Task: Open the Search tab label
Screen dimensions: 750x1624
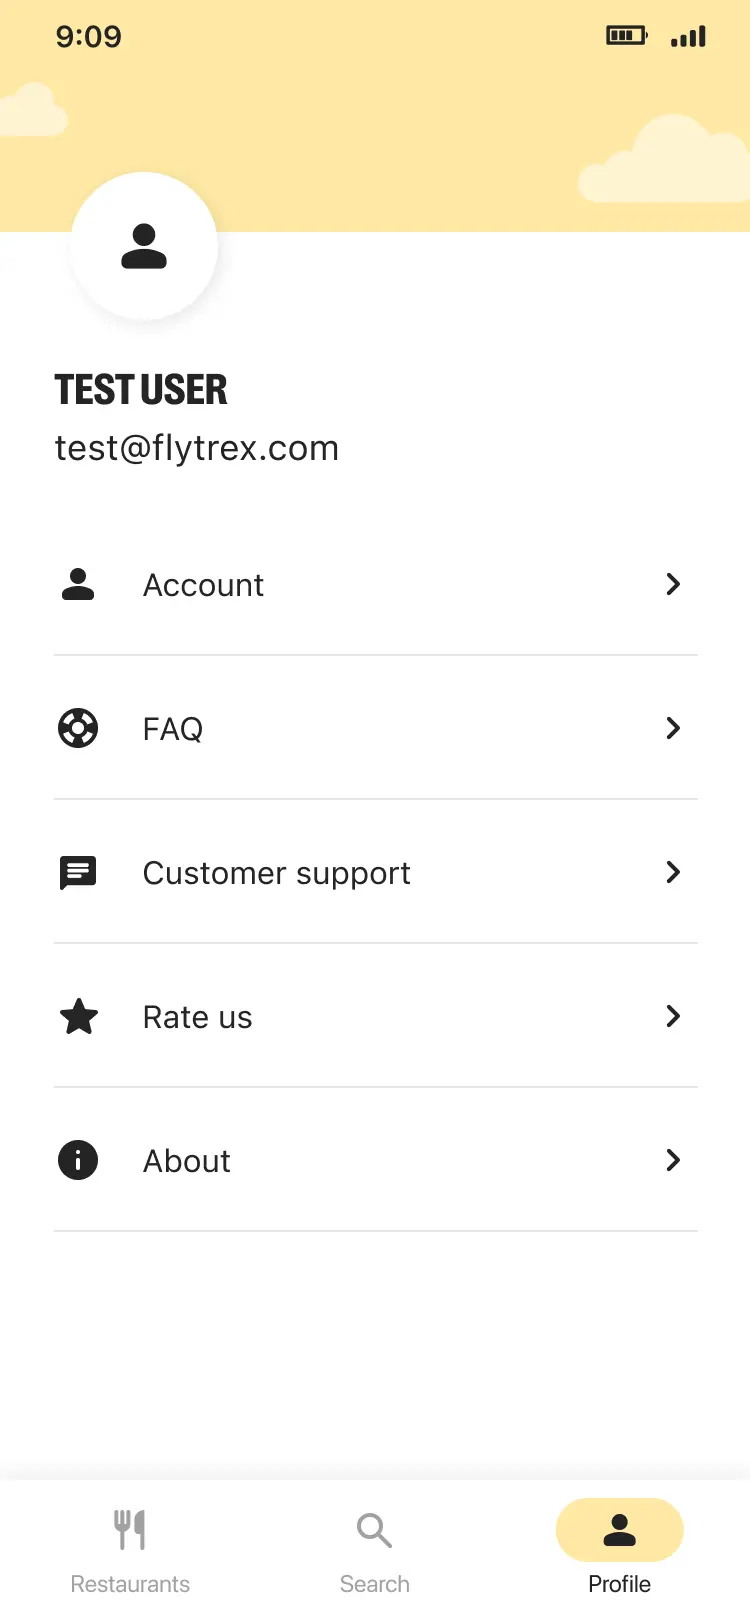Action: click(374, 1584)
